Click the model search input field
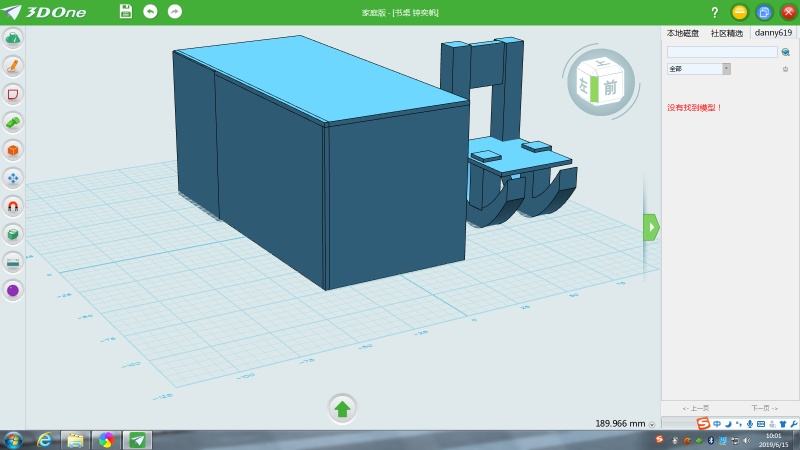The height and width of the screenshot is (450, 800). pos(722,52)
